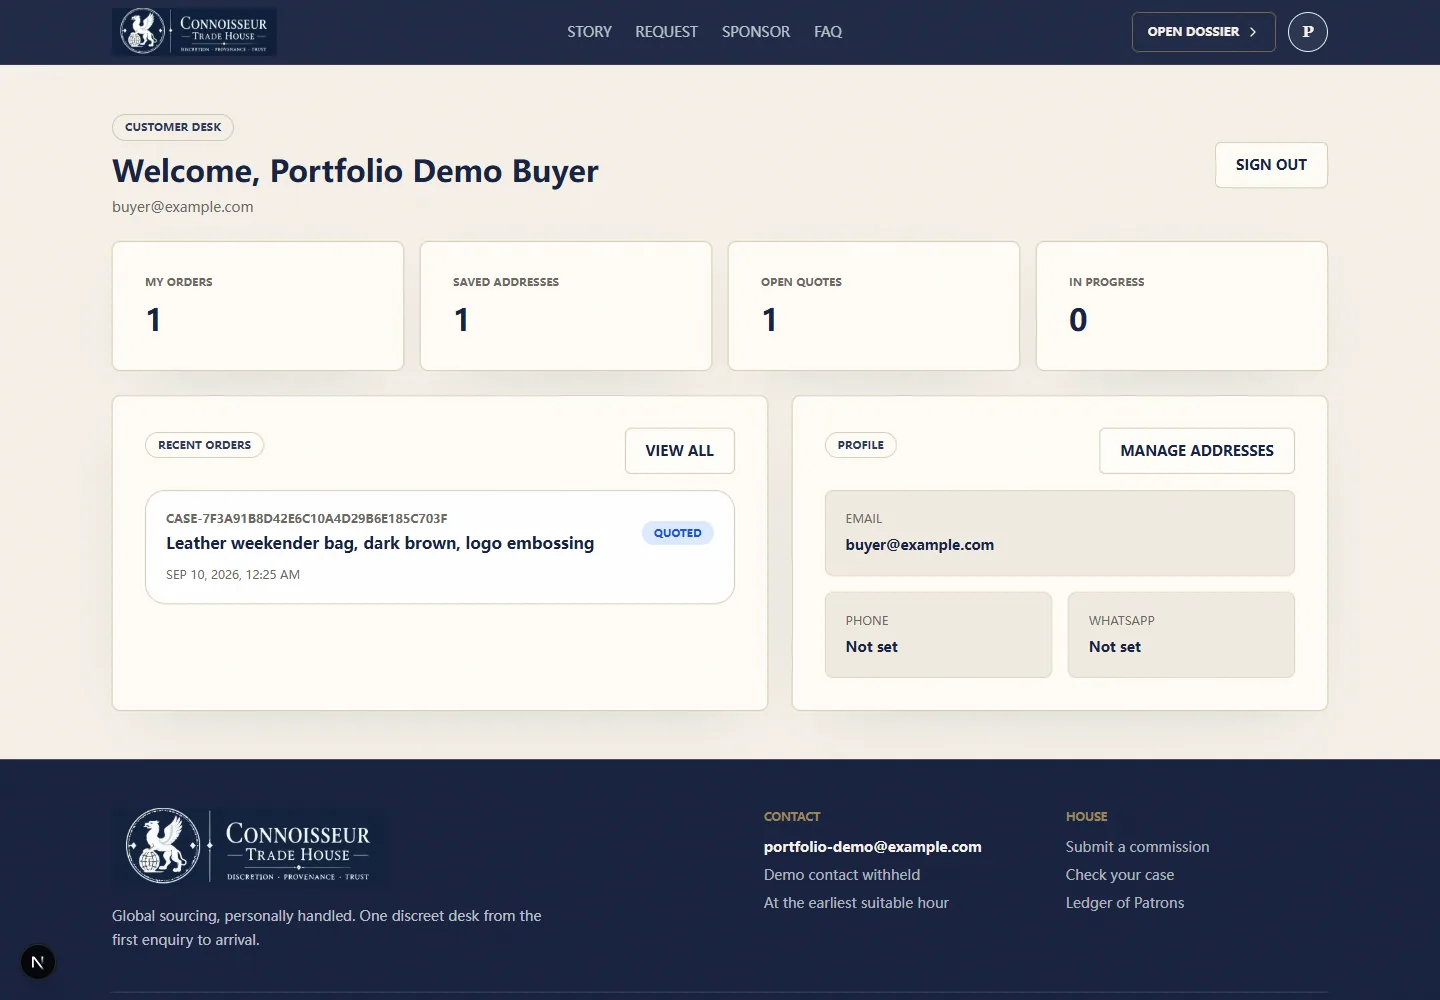1440x1000 pixels.
Task: Click the Next.js N badge icon
Action: [38, 963]
